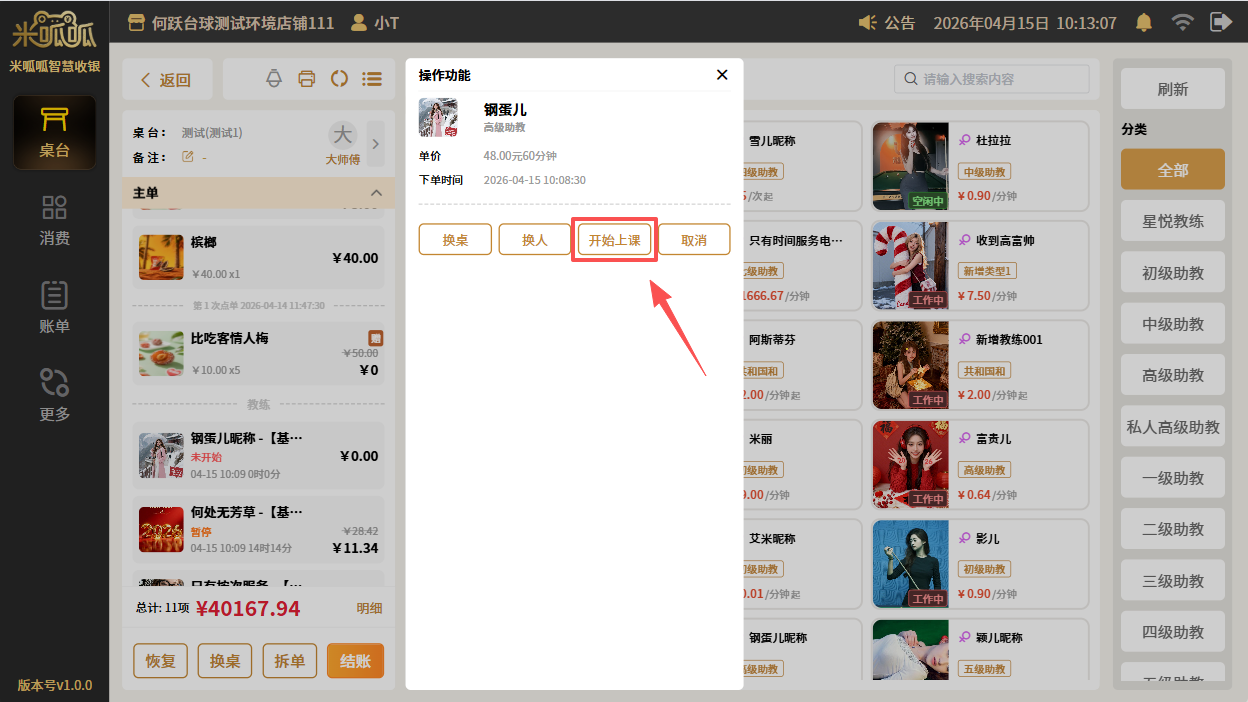
Task: Click the notification bell in top bar
Action: (1143, 22)
